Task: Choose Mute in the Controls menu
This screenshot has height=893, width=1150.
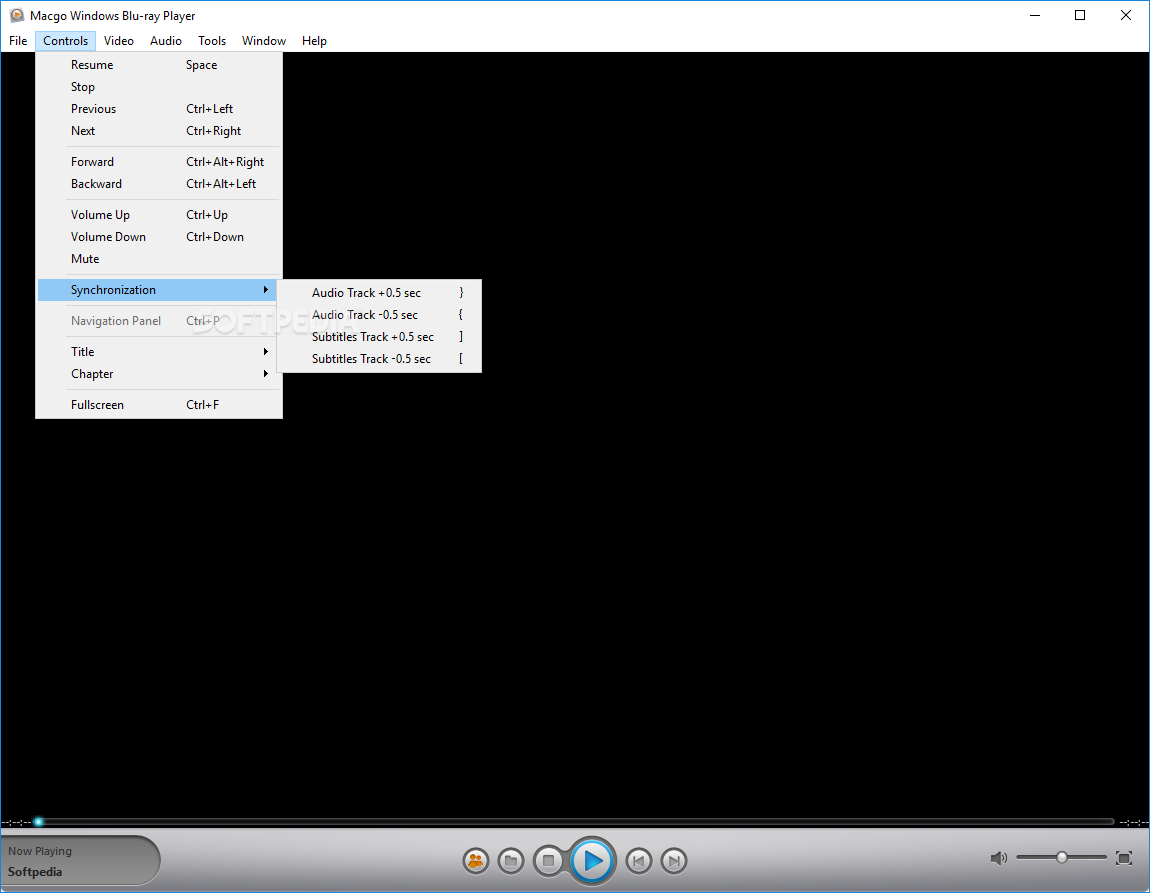Action: click(158, 258)
